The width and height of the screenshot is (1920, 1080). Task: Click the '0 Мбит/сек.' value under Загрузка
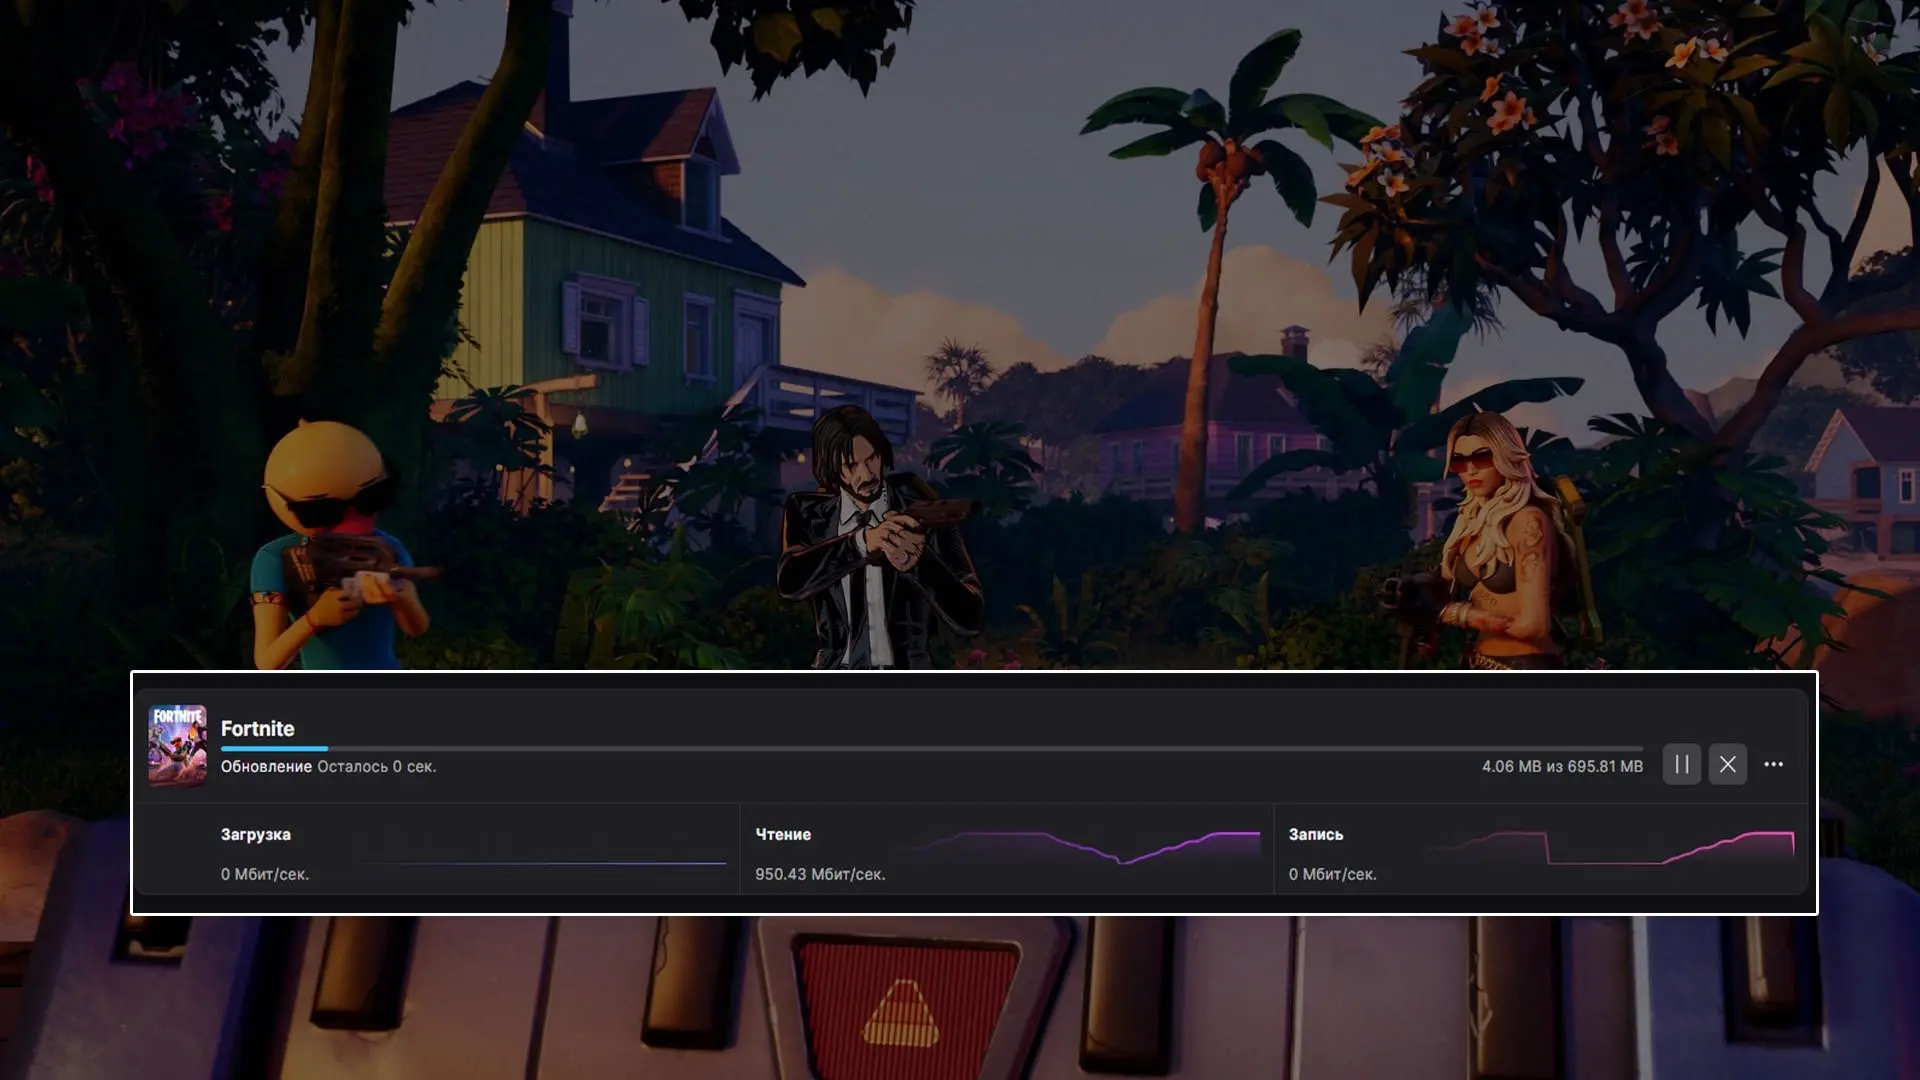(x=265, y=874)
